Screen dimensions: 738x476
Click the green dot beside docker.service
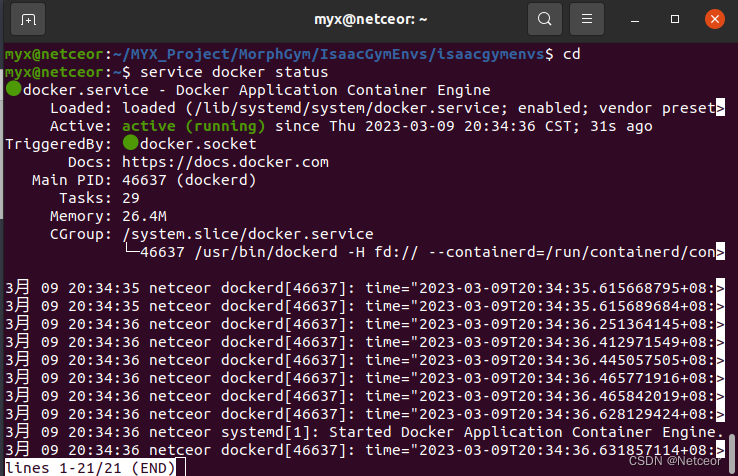[x=13, y=90]
